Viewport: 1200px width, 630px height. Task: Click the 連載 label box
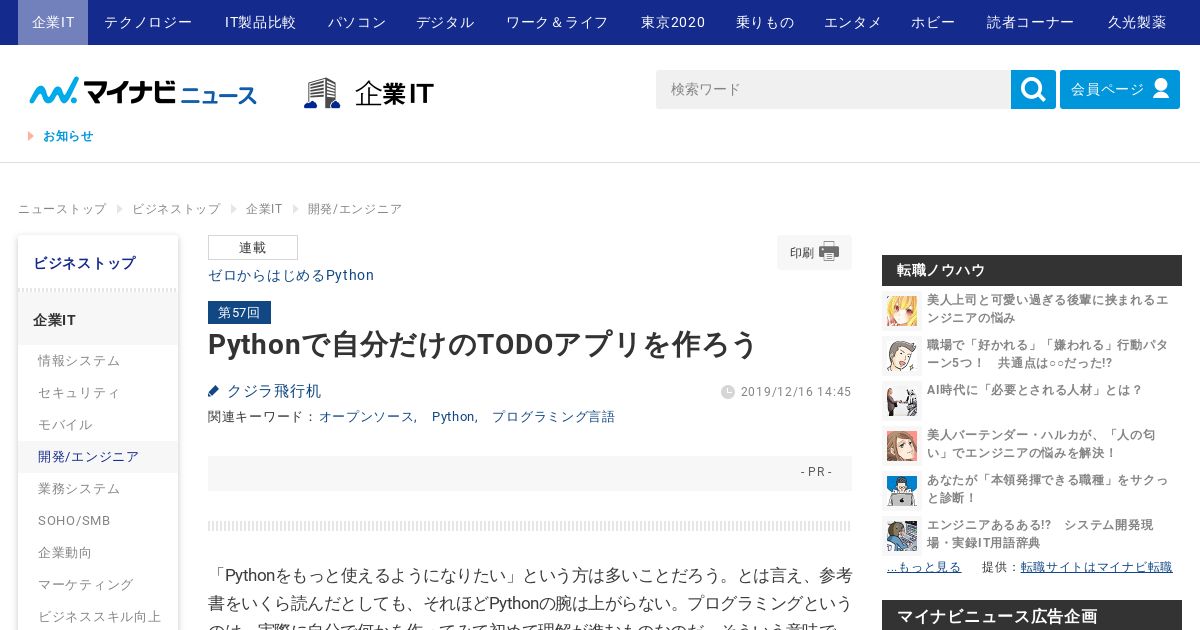[253, 247]
